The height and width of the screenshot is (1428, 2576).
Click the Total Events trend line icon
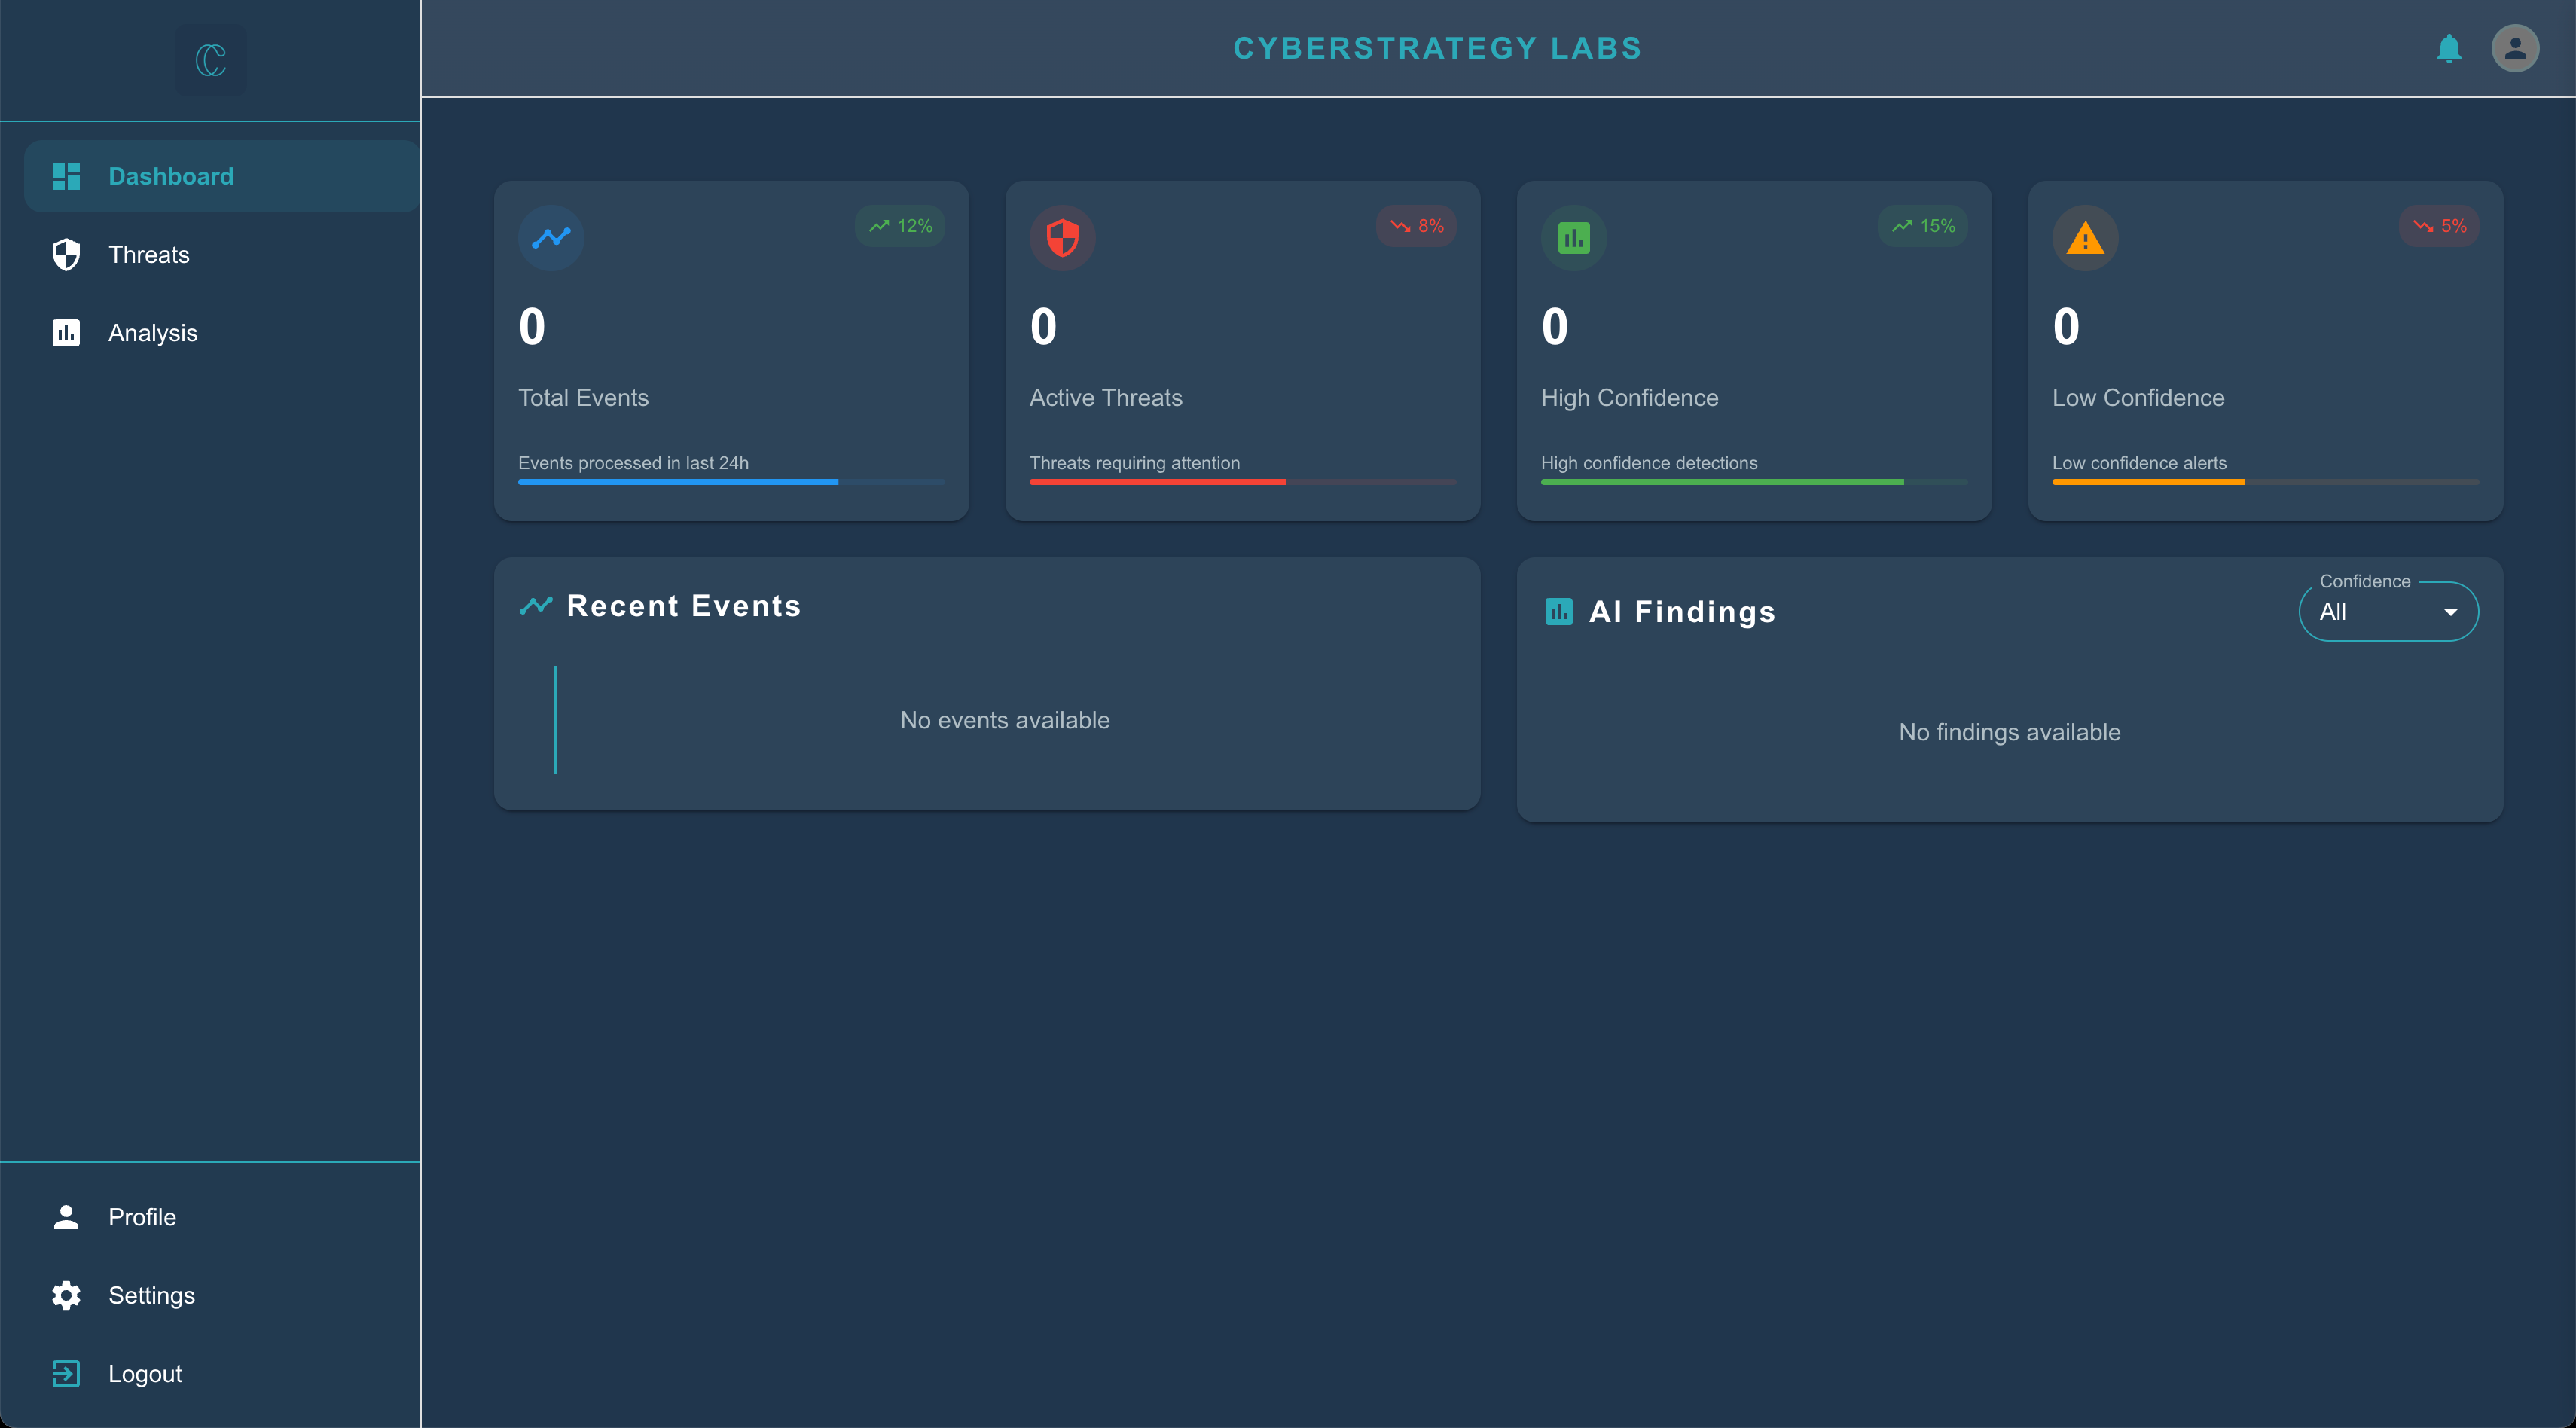(x=551, y=238)
